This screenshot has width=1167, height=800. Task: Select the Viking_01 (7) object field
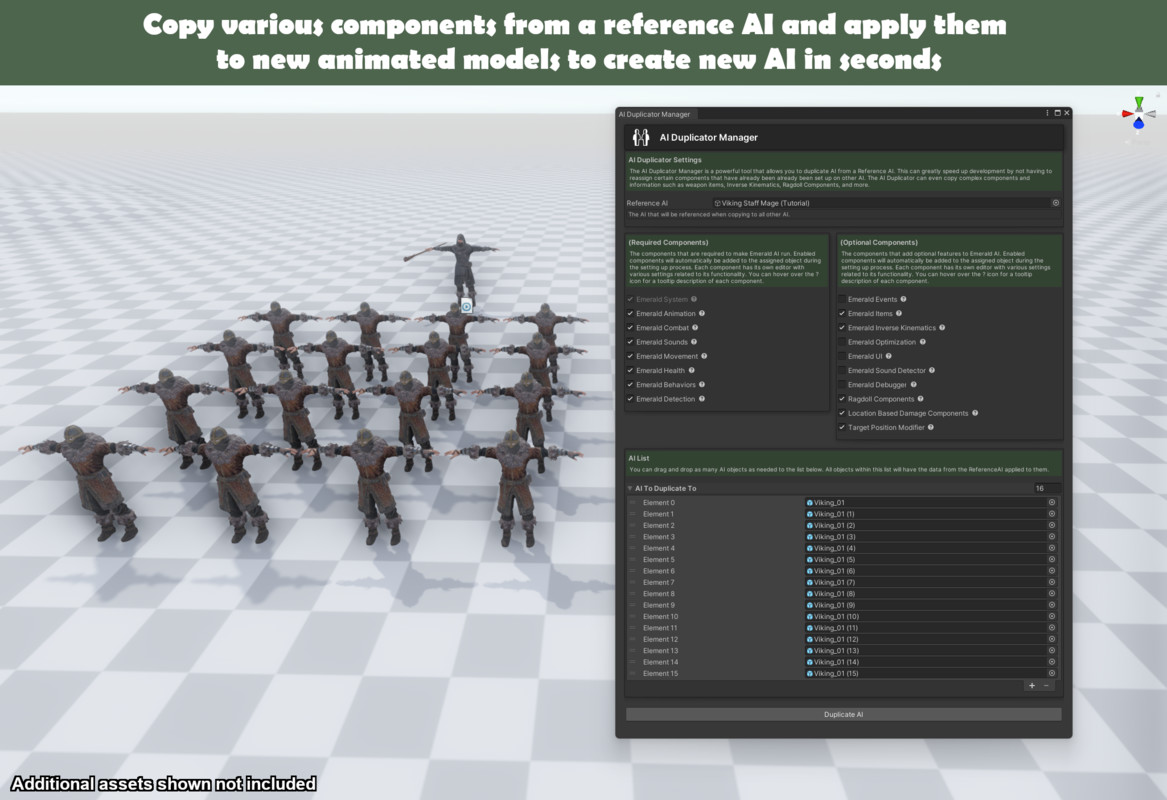[924, 583]
